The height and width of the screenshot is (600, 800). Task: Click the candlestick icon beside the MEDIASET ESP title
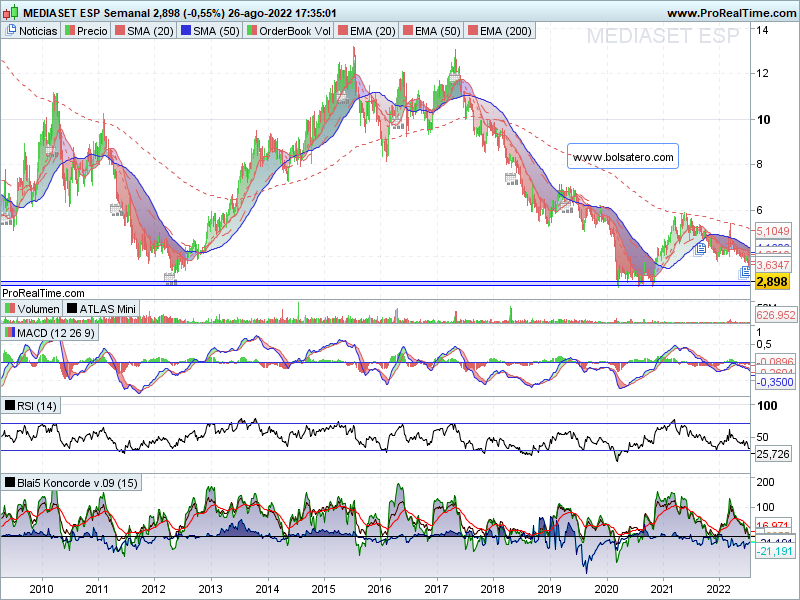tap(10, 12)
